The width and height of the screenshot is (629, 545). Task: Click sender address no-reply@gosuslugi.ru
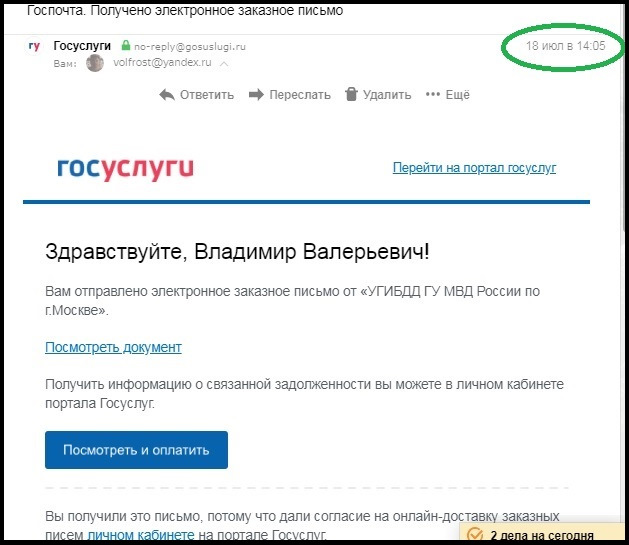[190, 47]
